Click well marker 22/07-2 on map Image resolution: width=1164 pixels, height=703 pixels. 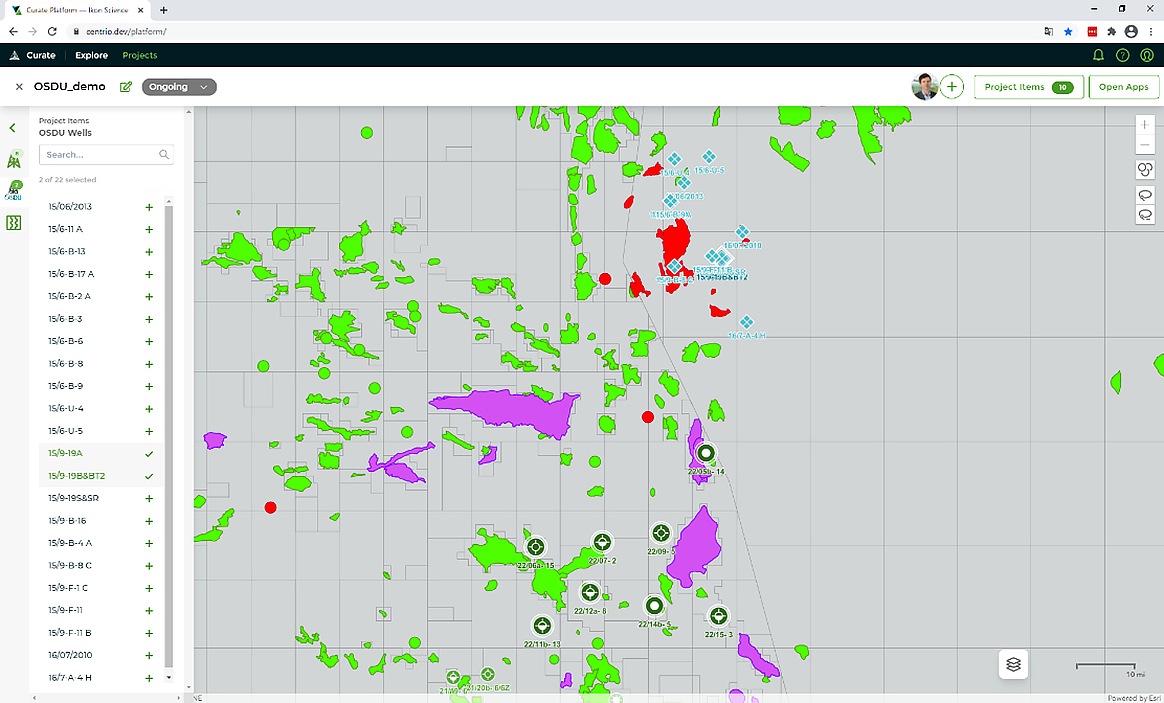point(602,542)
